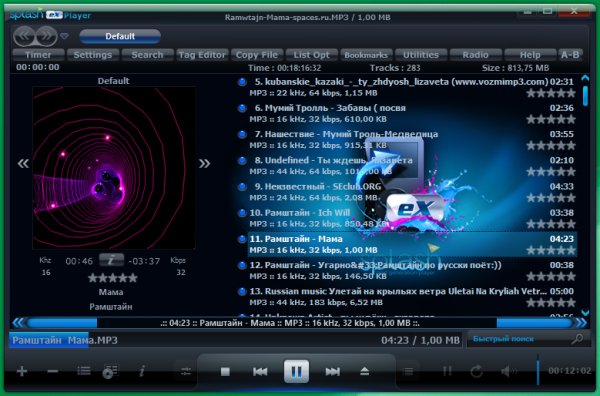Image resolution: width=600 pixels, height=396 pixels.
Task: Click blue bullet icon of track 6
Action: (x=242, y=108)
